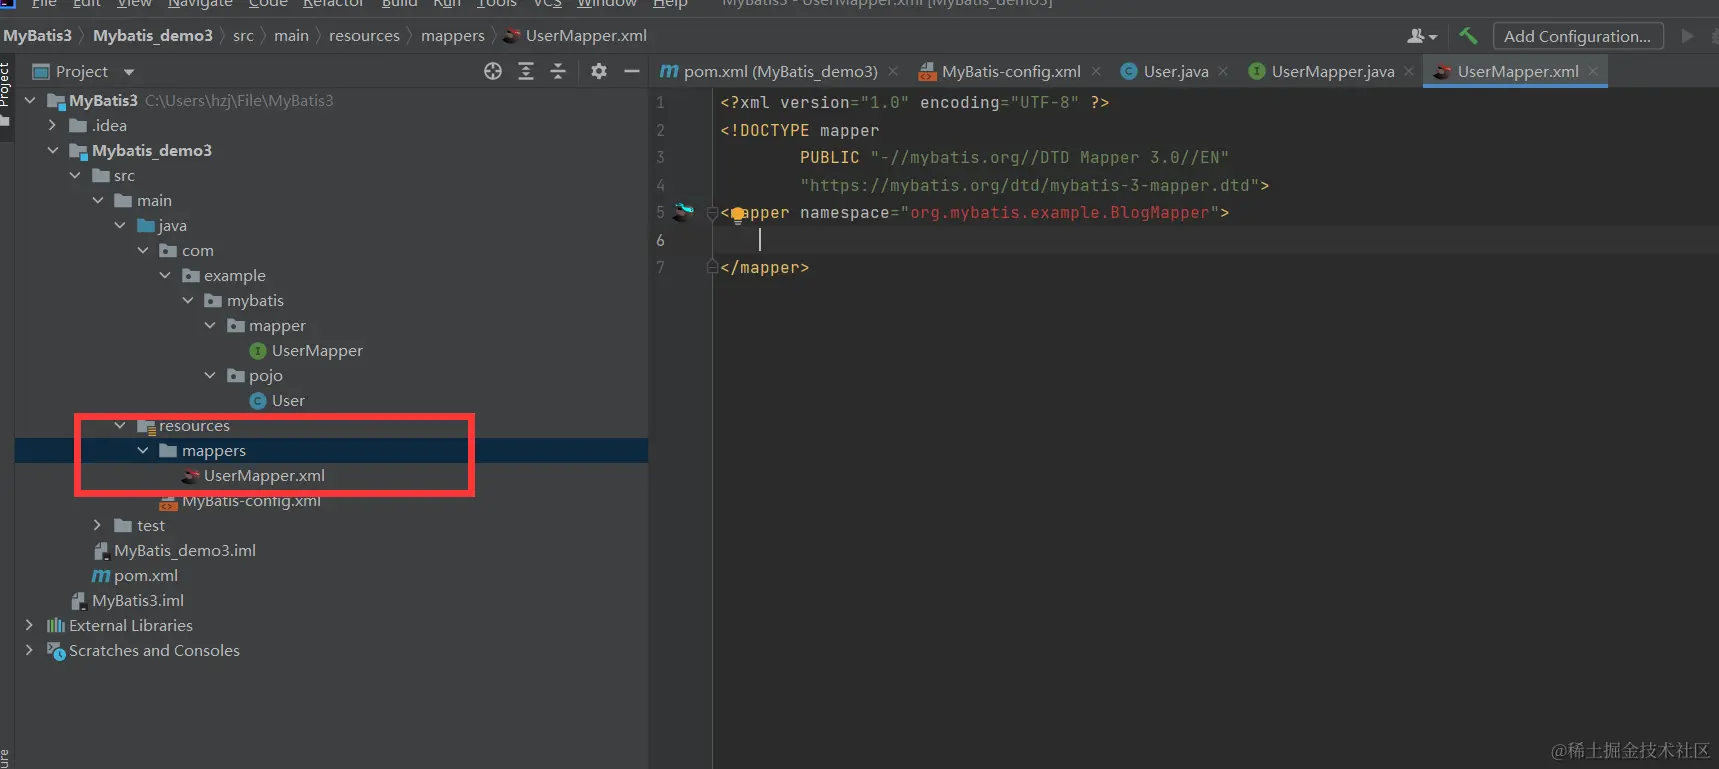Click MyBatis3 in breadcrumb bar
The image size is (1719, 769).
tap(38, 35)
